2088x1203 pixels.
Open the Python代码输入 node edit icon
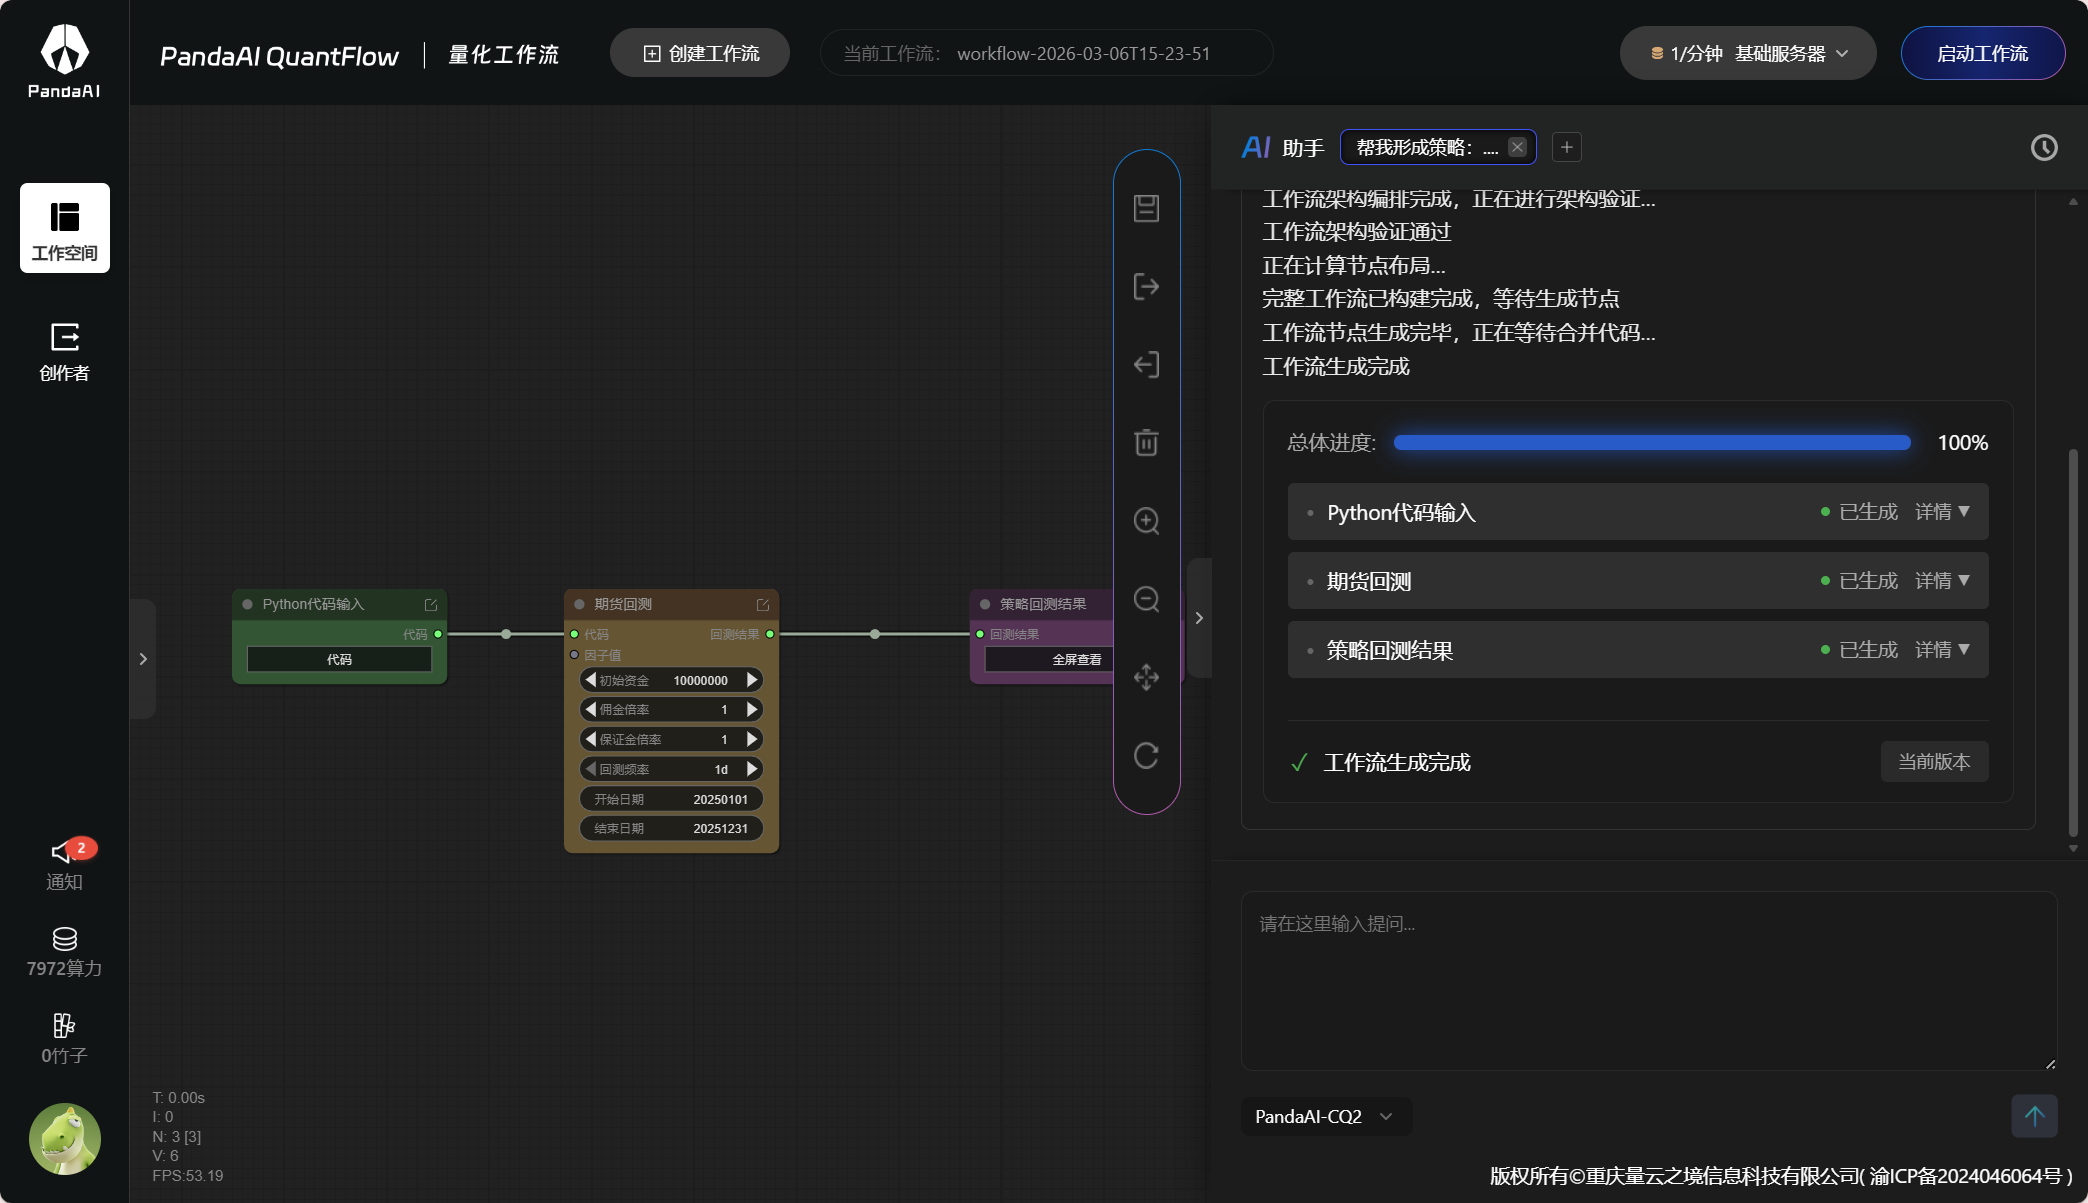(x=431, y=605)
